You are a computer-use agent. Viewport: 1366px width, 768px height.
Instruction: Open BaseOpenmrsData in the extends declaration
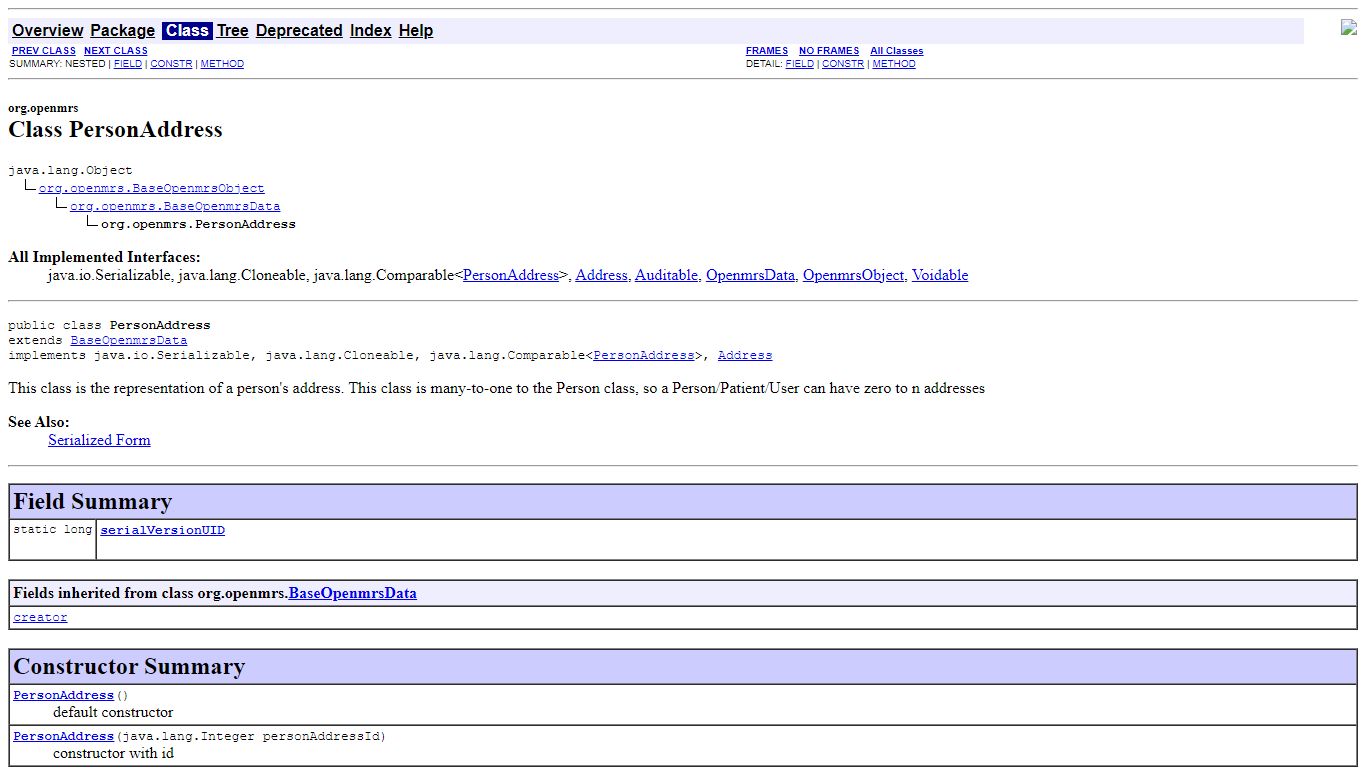(x=129, y=340)
